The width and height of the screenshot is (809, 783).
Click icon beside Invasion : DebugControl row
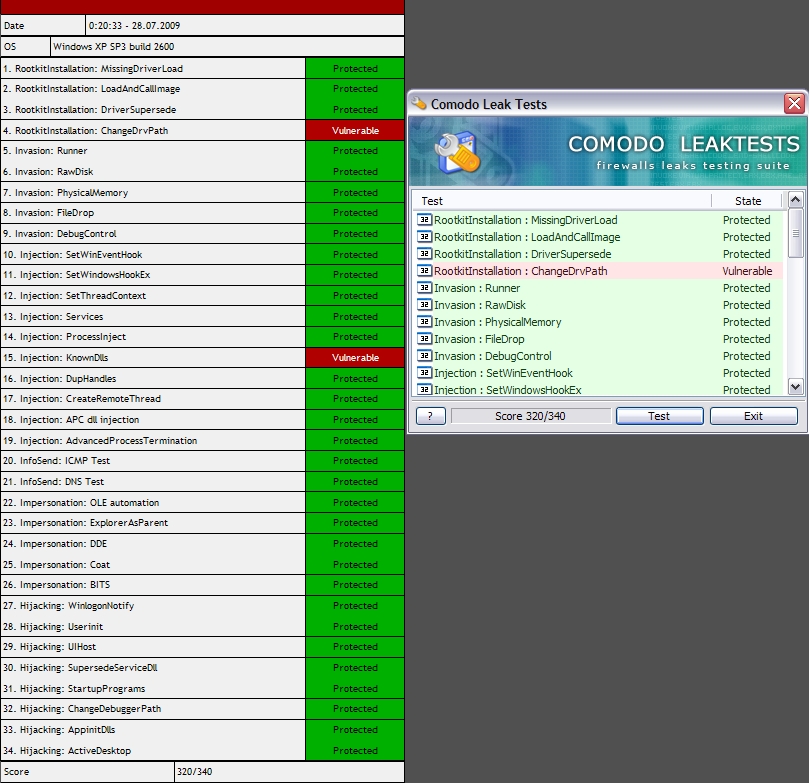(x=424, y=356)
